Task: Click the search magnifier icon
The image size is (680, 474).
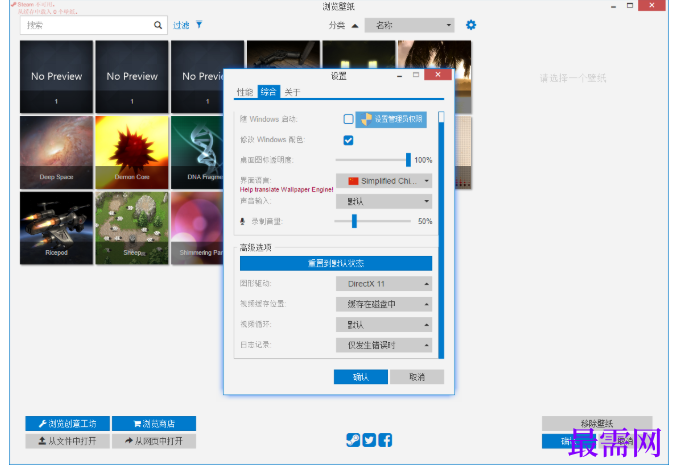Action: [x=158, y=25]
